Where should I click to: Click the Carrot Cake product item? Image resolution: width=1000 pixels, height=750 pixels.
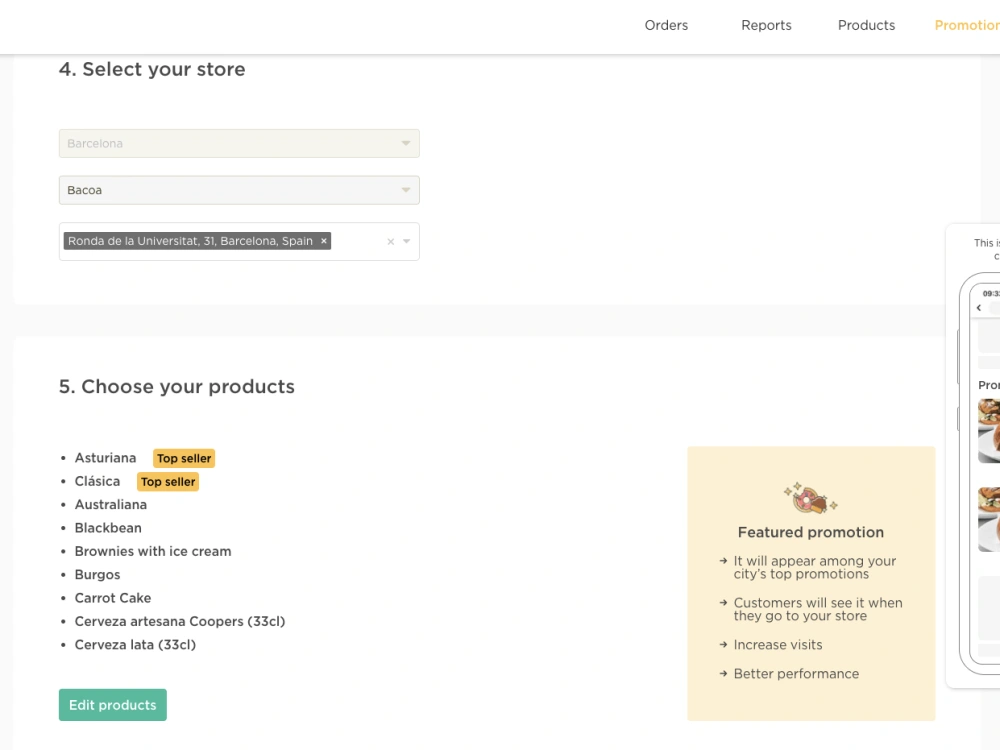point(113,598)
